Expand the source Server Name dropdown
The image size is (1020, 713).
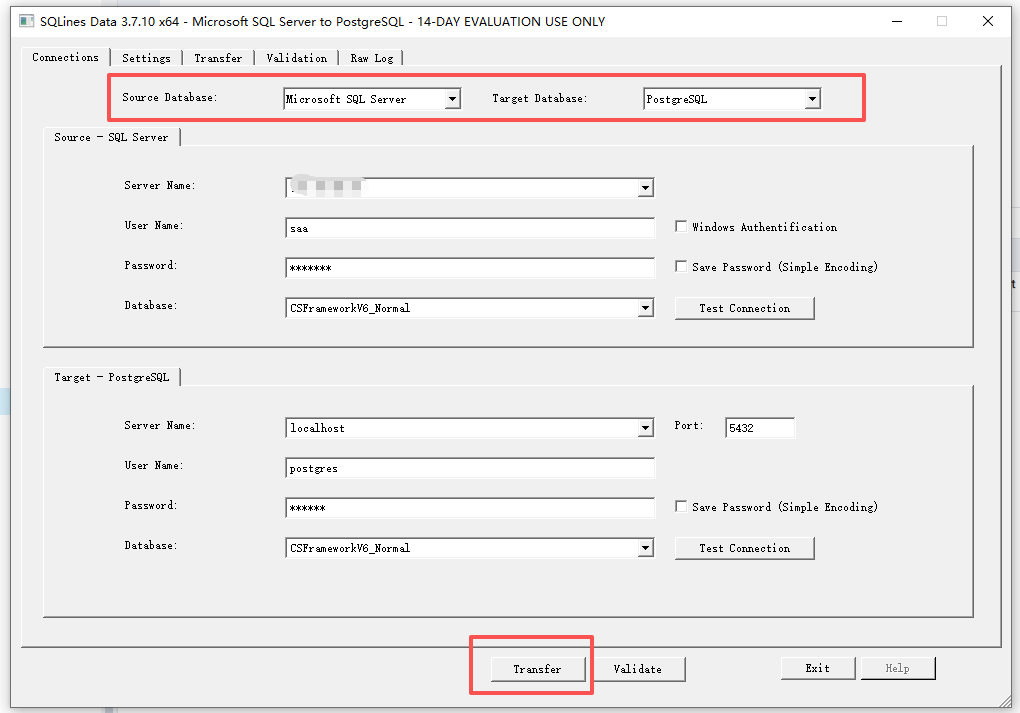click(646, 187)
